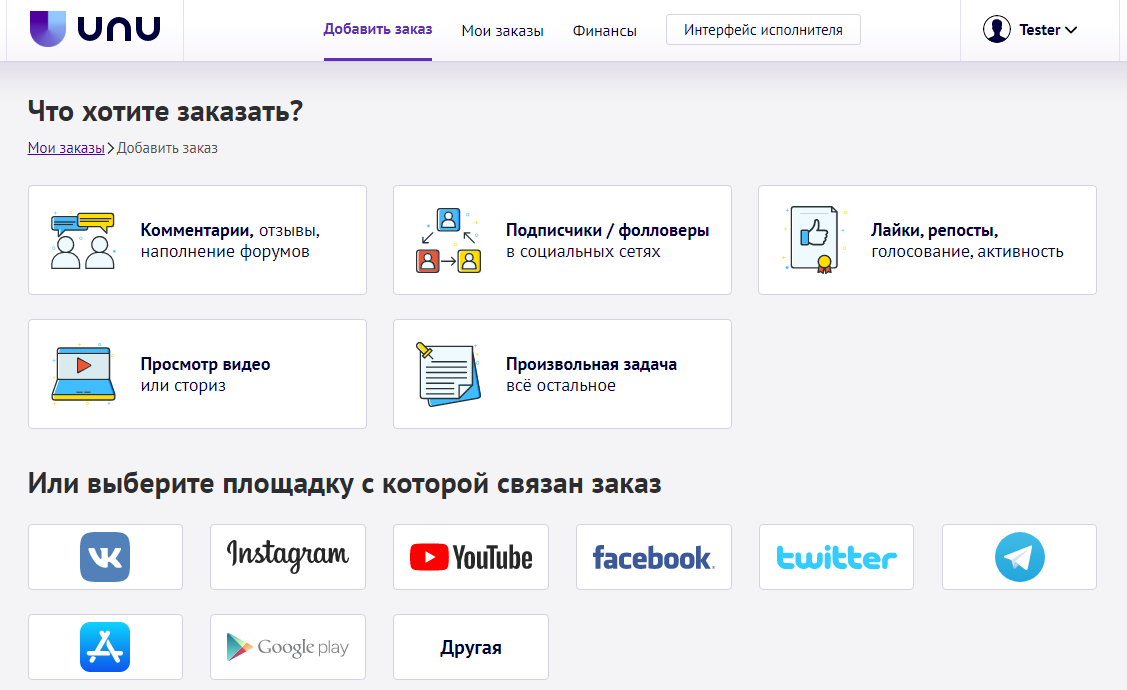Click the laptop video play icon
Viewport: 1127px width, 690px height.
point(83,374)
